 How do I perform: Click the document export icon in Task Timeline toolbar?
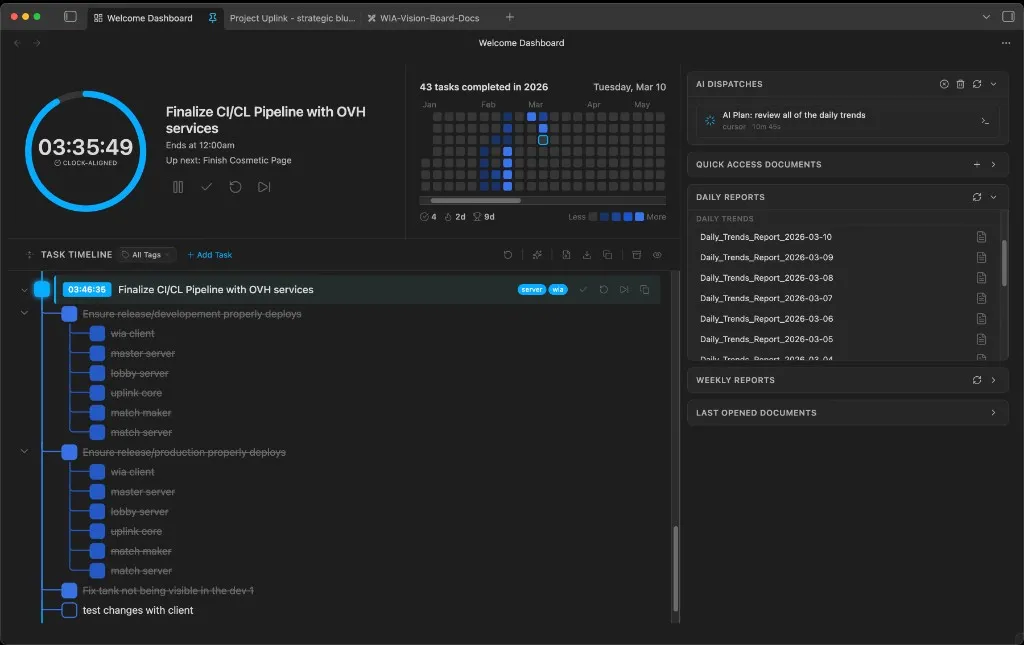tap(566, 255)
